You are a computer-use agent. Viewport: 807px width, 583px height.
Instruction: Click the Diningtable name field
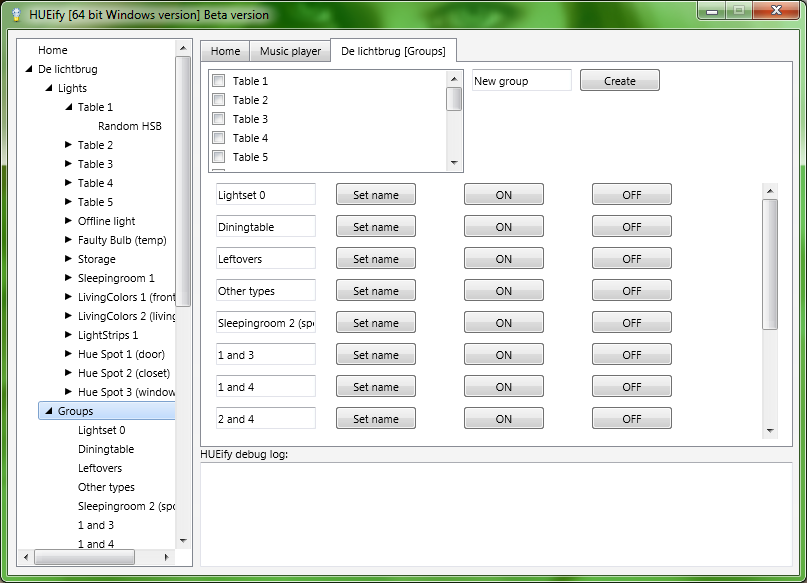point(266,227)
